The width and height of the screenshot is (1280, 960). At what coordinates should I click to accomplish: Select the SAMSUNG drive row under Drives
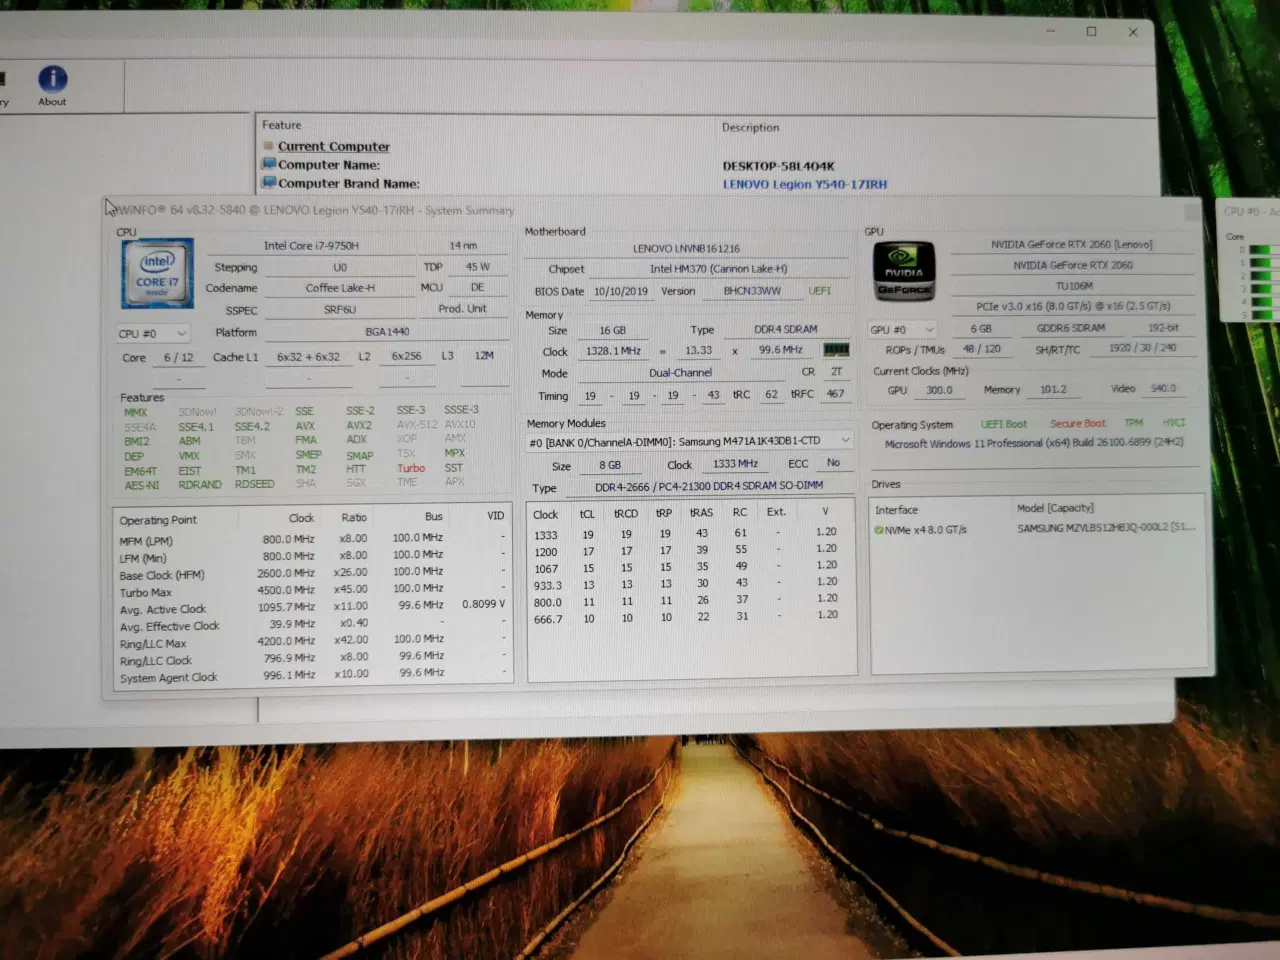coord(1106,529)
